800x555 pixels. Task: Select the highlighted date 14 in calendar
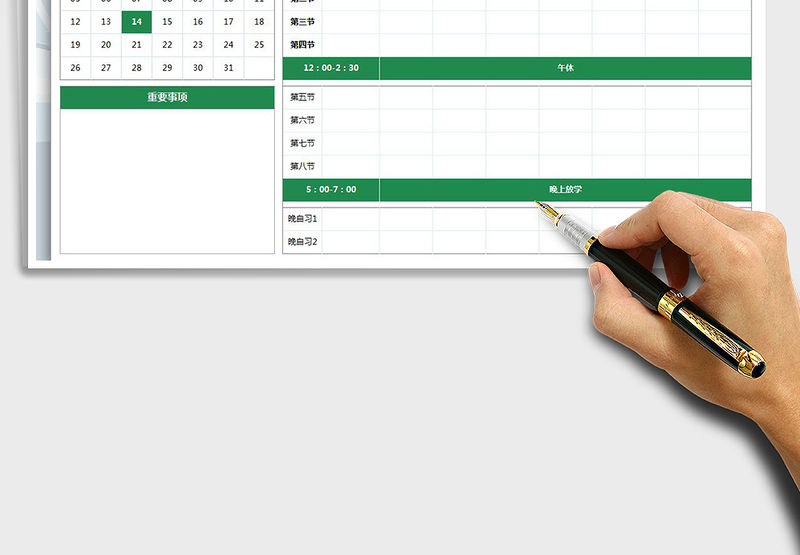pos(136,22)
